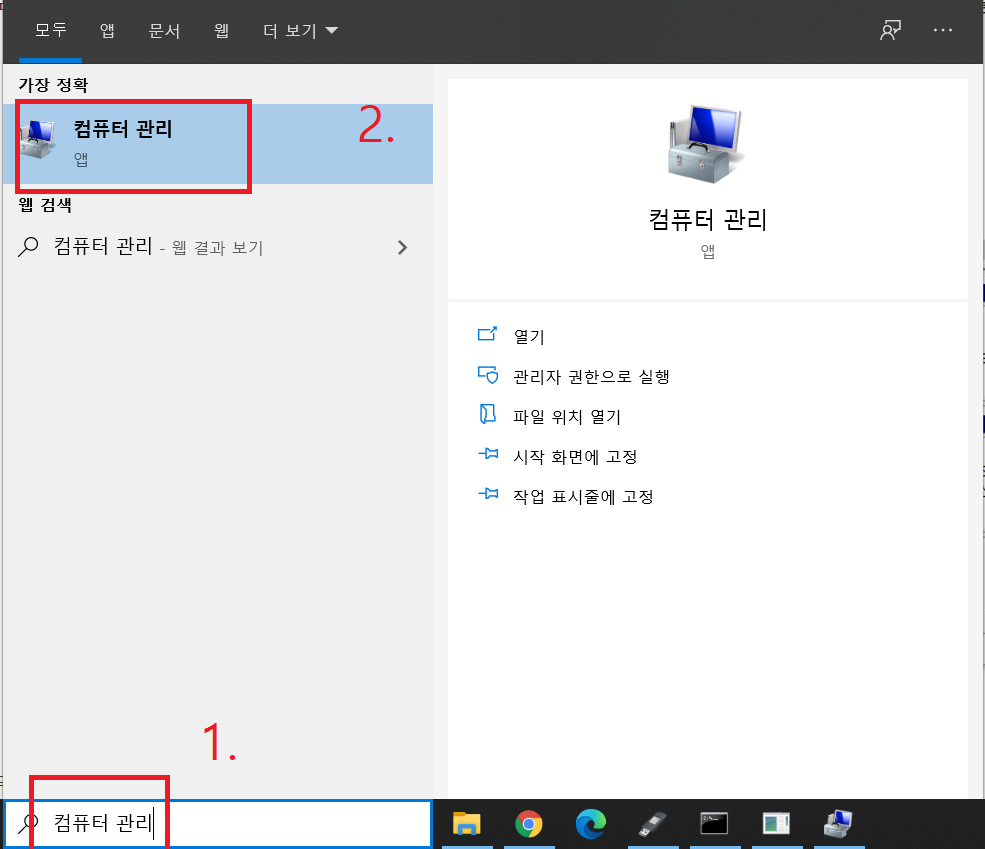
Task: Click the pin icon next to 시작 화면에 고정
Action: click(487, 454)
